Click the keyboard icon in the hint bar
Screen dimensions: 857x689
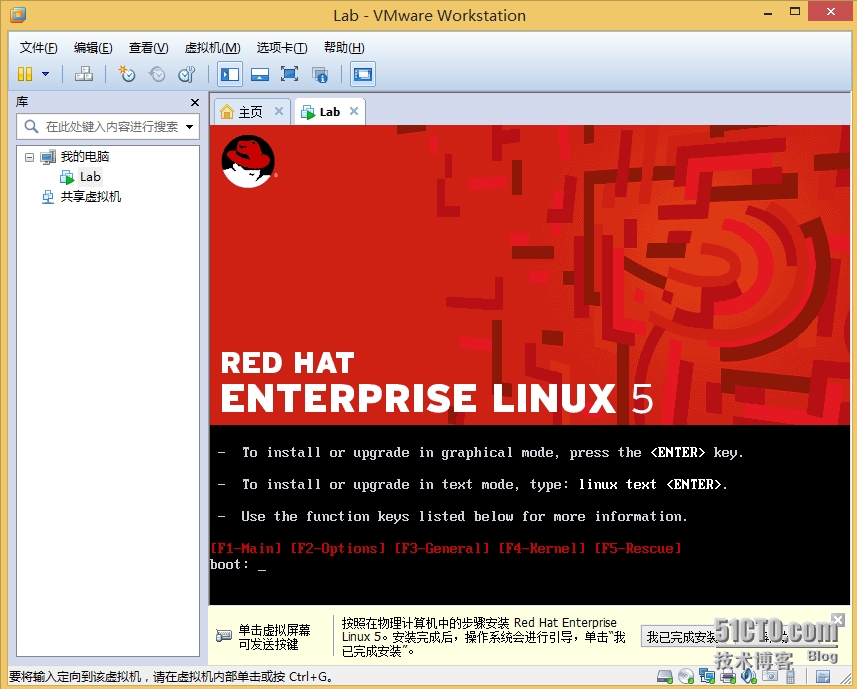point(224,636)
